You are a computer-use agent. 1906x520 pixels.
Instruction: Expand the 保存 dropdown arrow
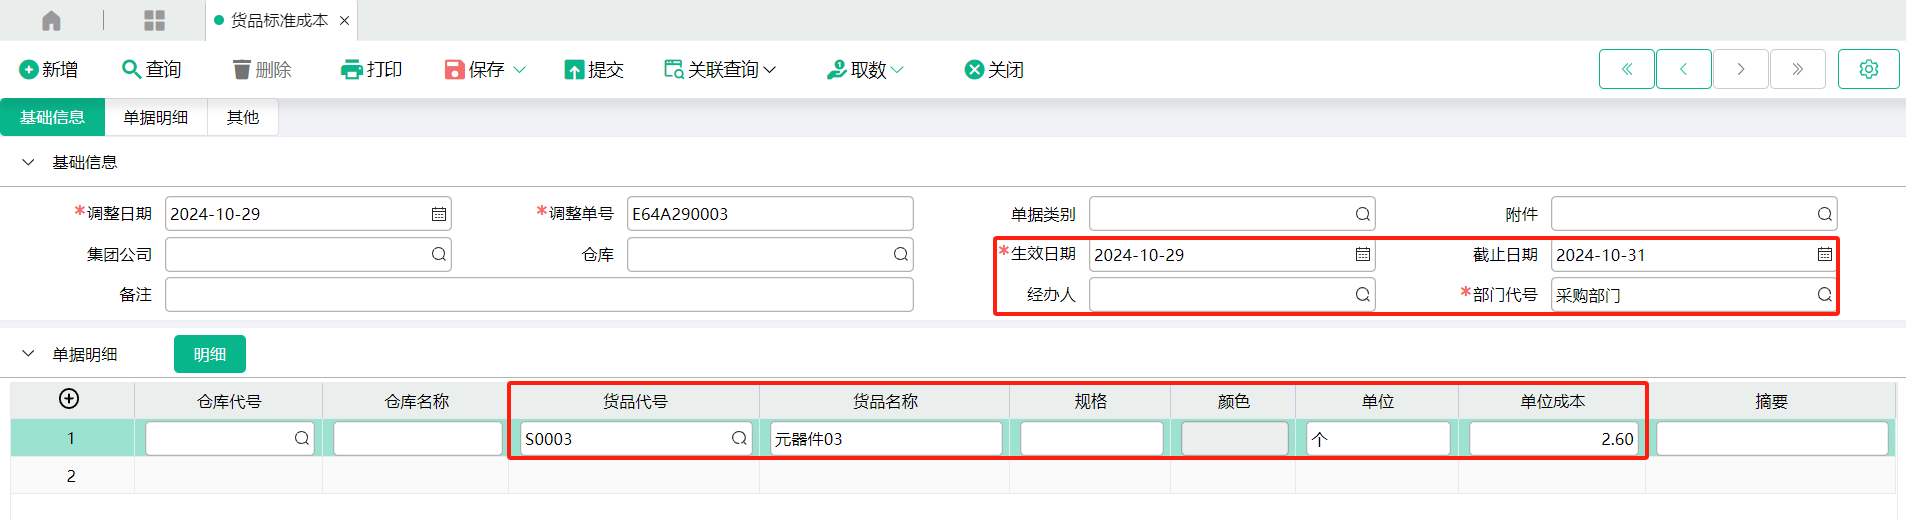click(520, 69)
